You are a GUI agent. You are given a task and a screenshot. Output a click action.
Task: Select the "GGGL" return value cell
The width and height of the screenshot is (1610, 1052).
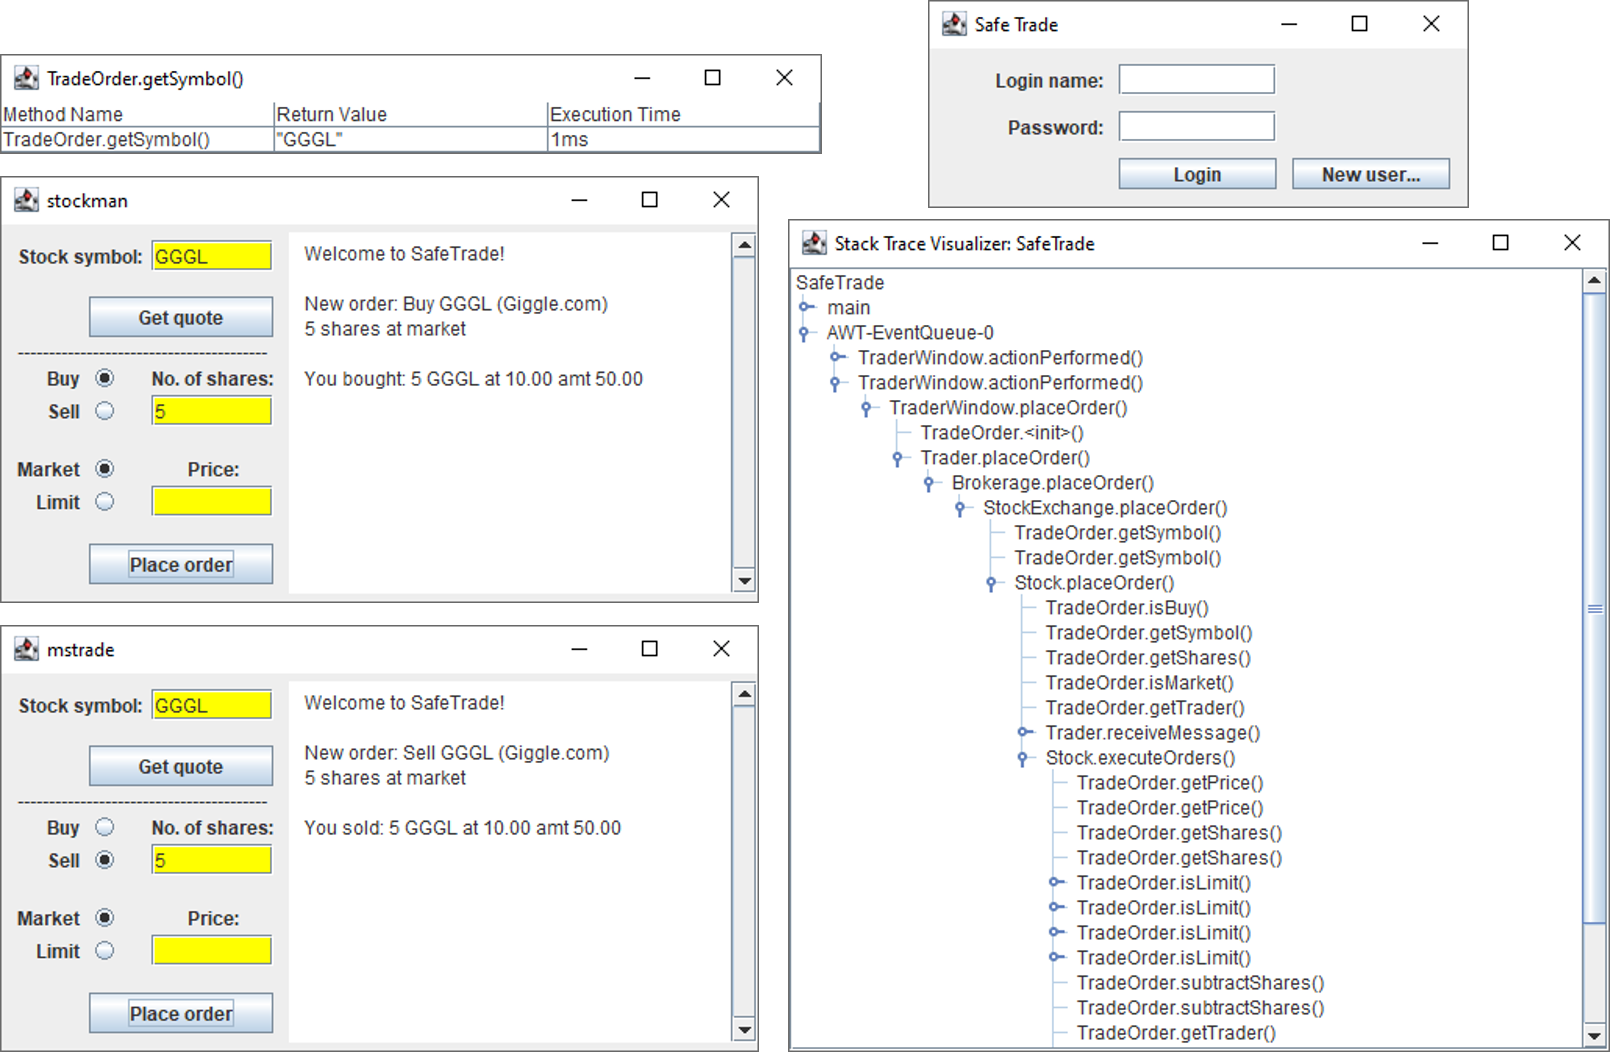tap(410, 139)
